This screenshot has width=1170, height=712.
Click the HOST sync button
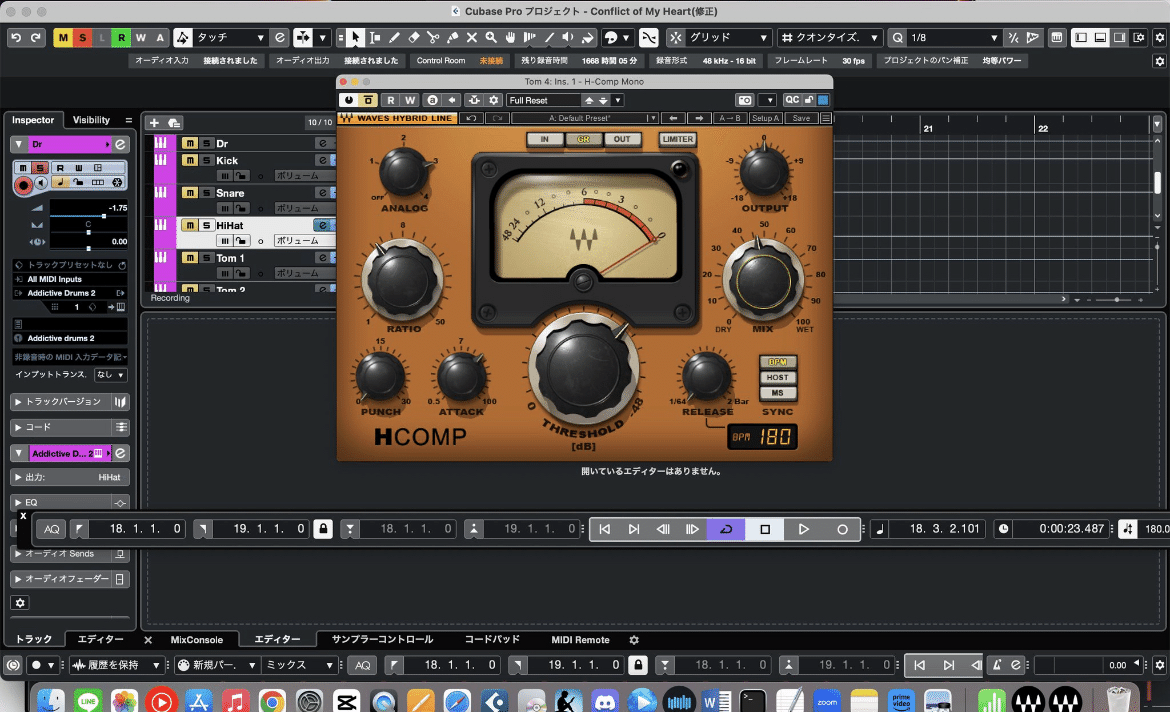(778, 378)
